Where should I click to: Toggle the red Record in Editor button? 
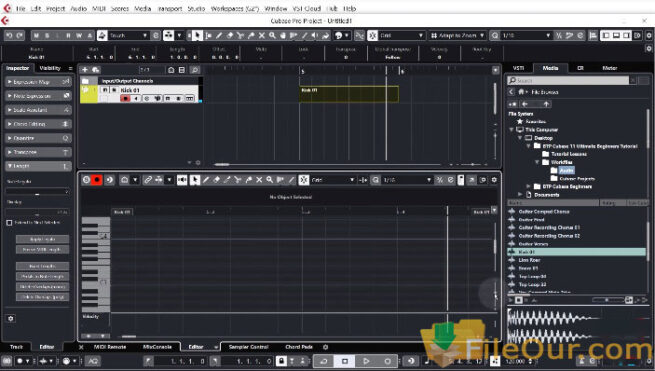coord(96,180)
